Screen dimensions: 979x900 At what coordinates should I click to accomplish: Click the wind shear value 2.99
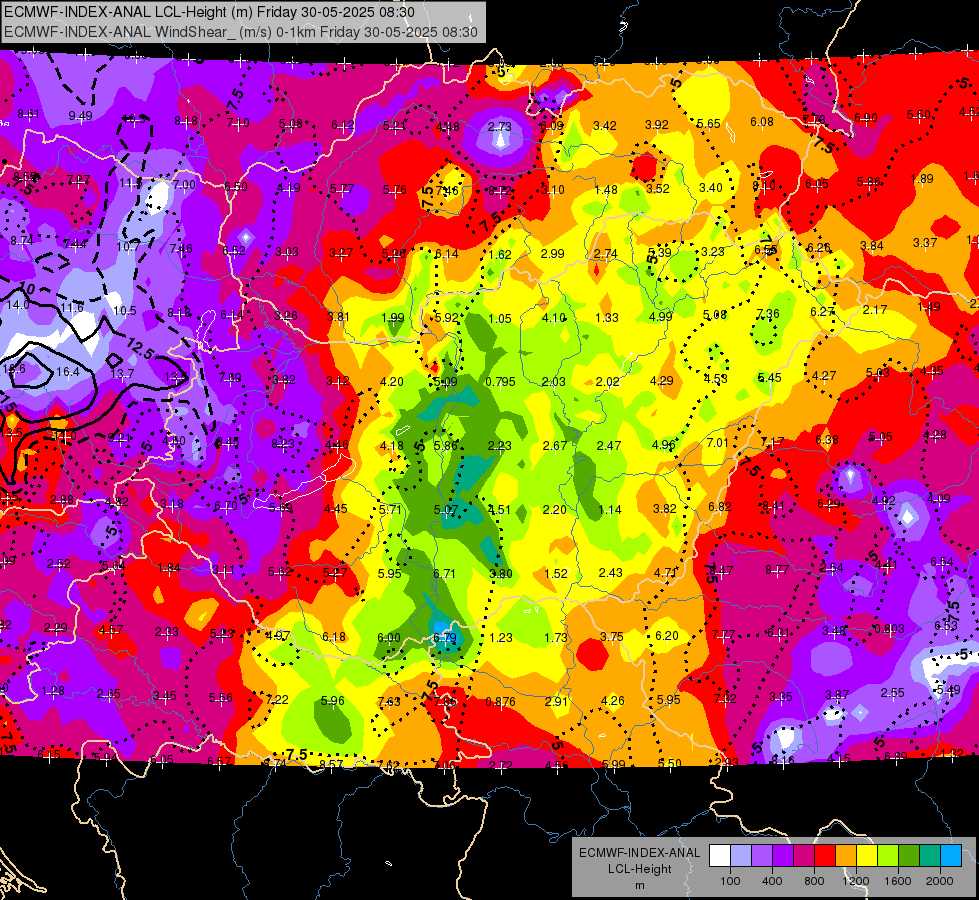point(553,254)
